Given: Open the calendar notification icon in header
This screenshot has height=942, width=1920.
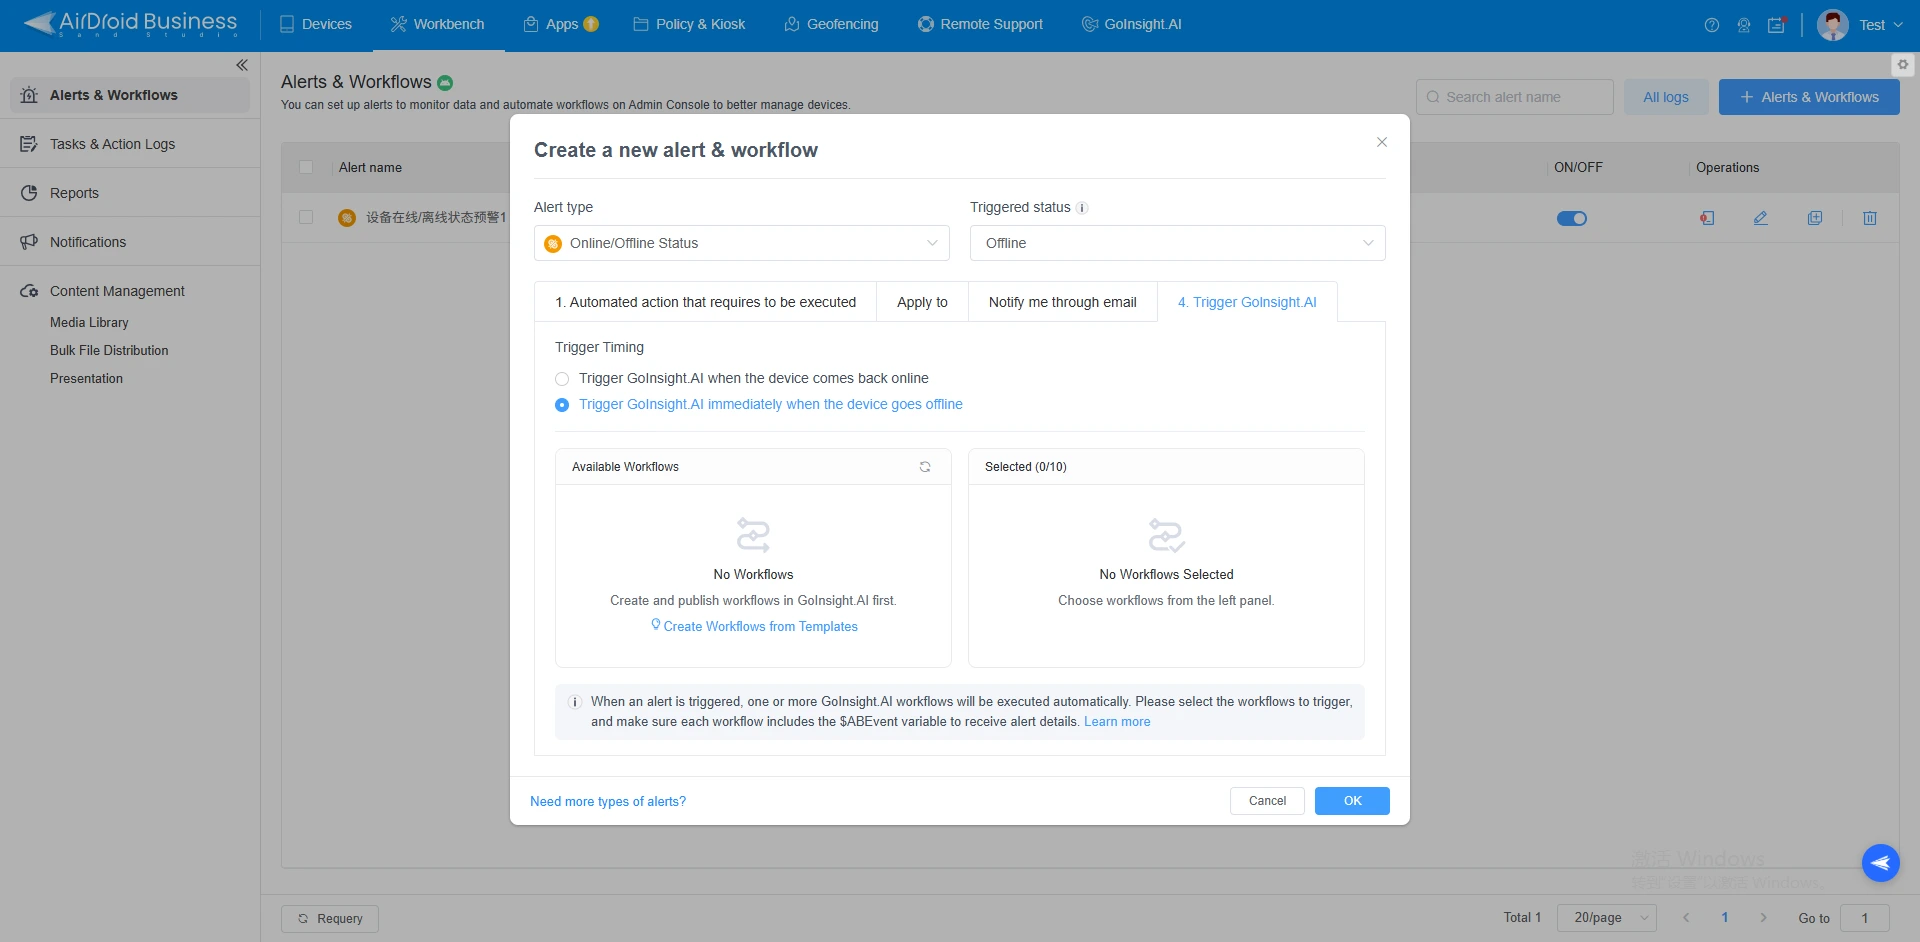Looking at the screenshot, I should point(1777,25).
